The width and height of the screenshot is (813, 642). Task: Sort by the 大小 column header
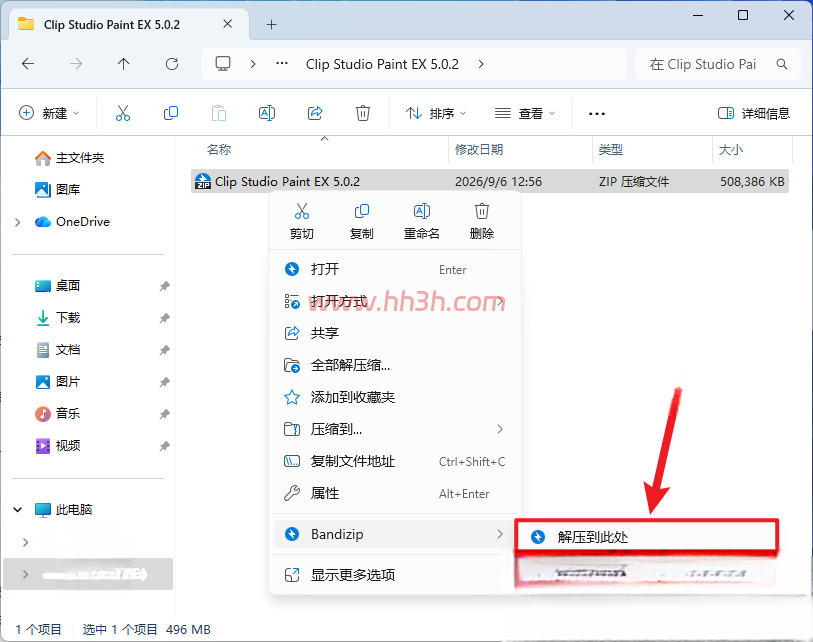click(731, 150)
